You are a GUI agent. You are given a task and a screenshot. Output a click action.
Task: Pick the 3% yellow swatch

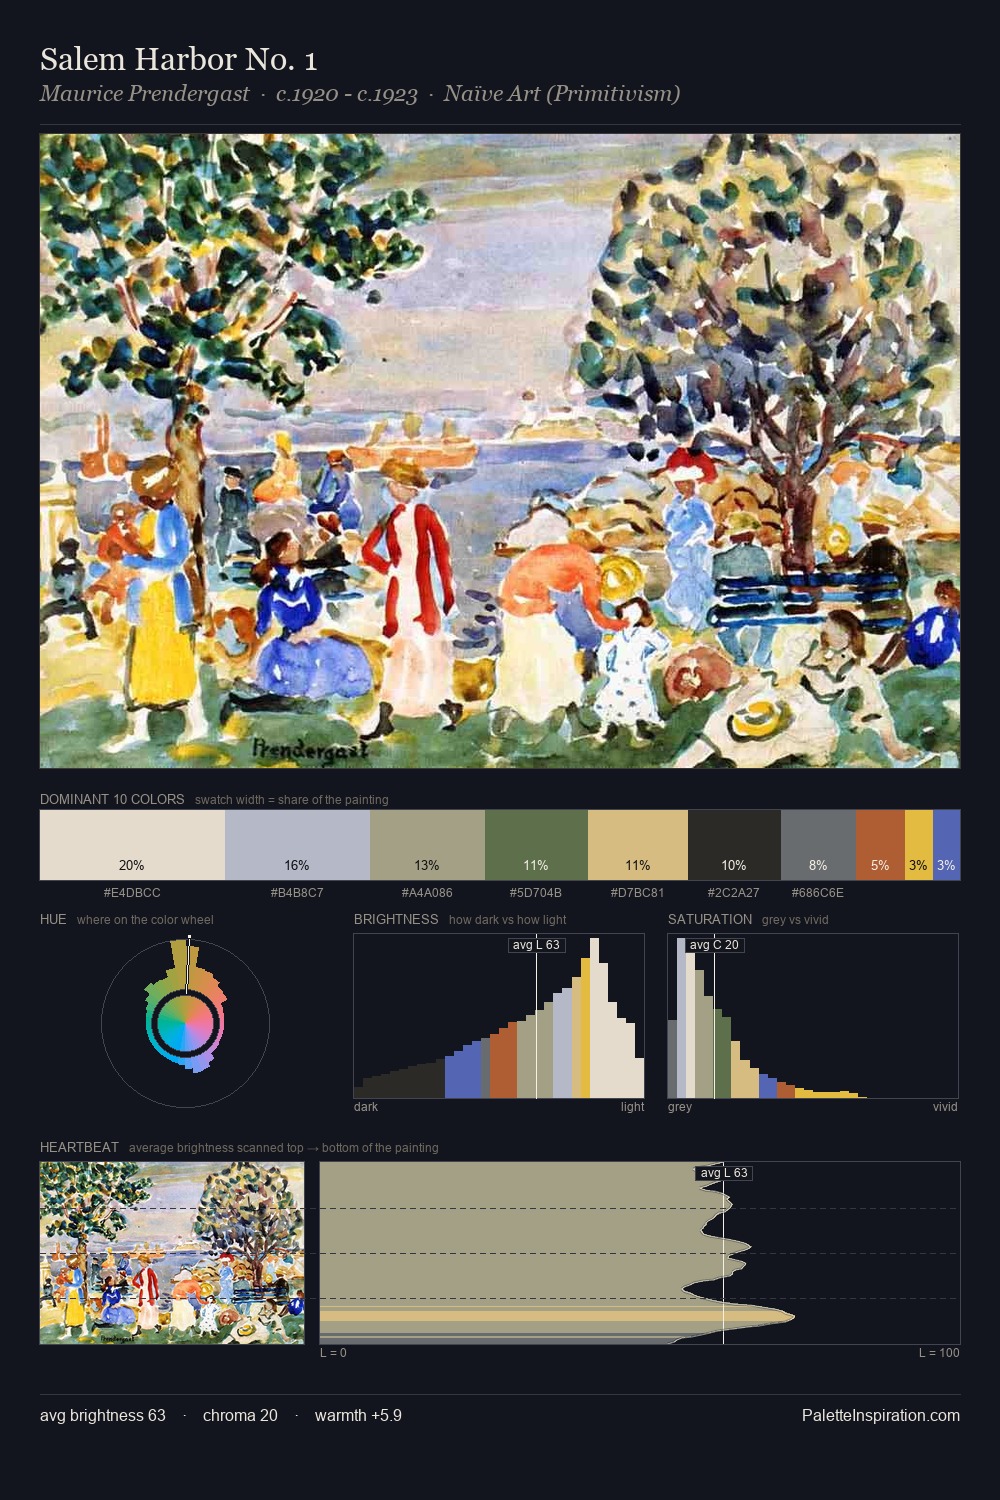918,845
